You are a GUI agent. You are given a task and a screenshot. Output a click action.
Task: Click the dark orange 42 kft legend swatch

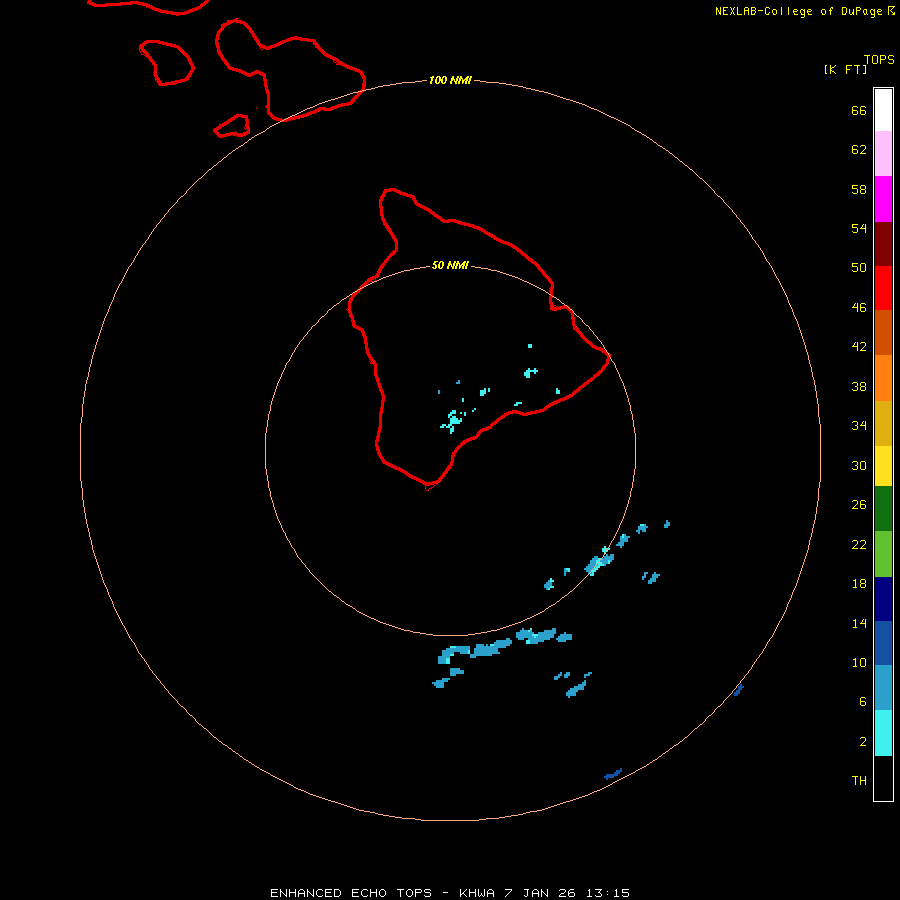[x=883, y=332]
